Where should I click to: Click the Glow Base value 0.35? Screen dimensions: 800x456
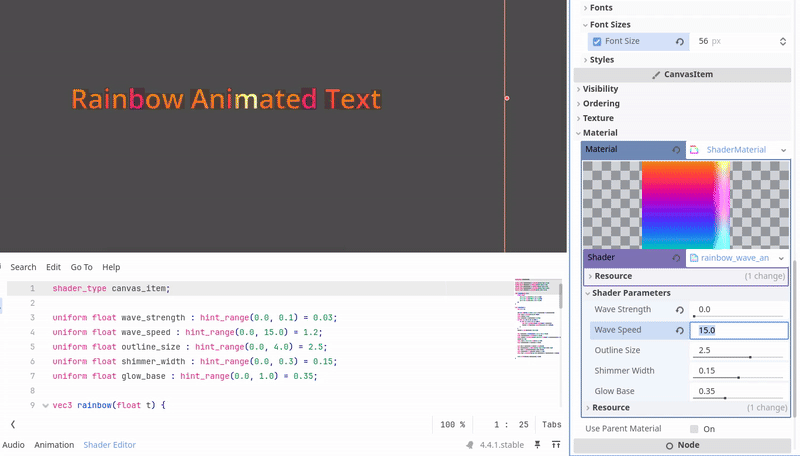[707, 391]
